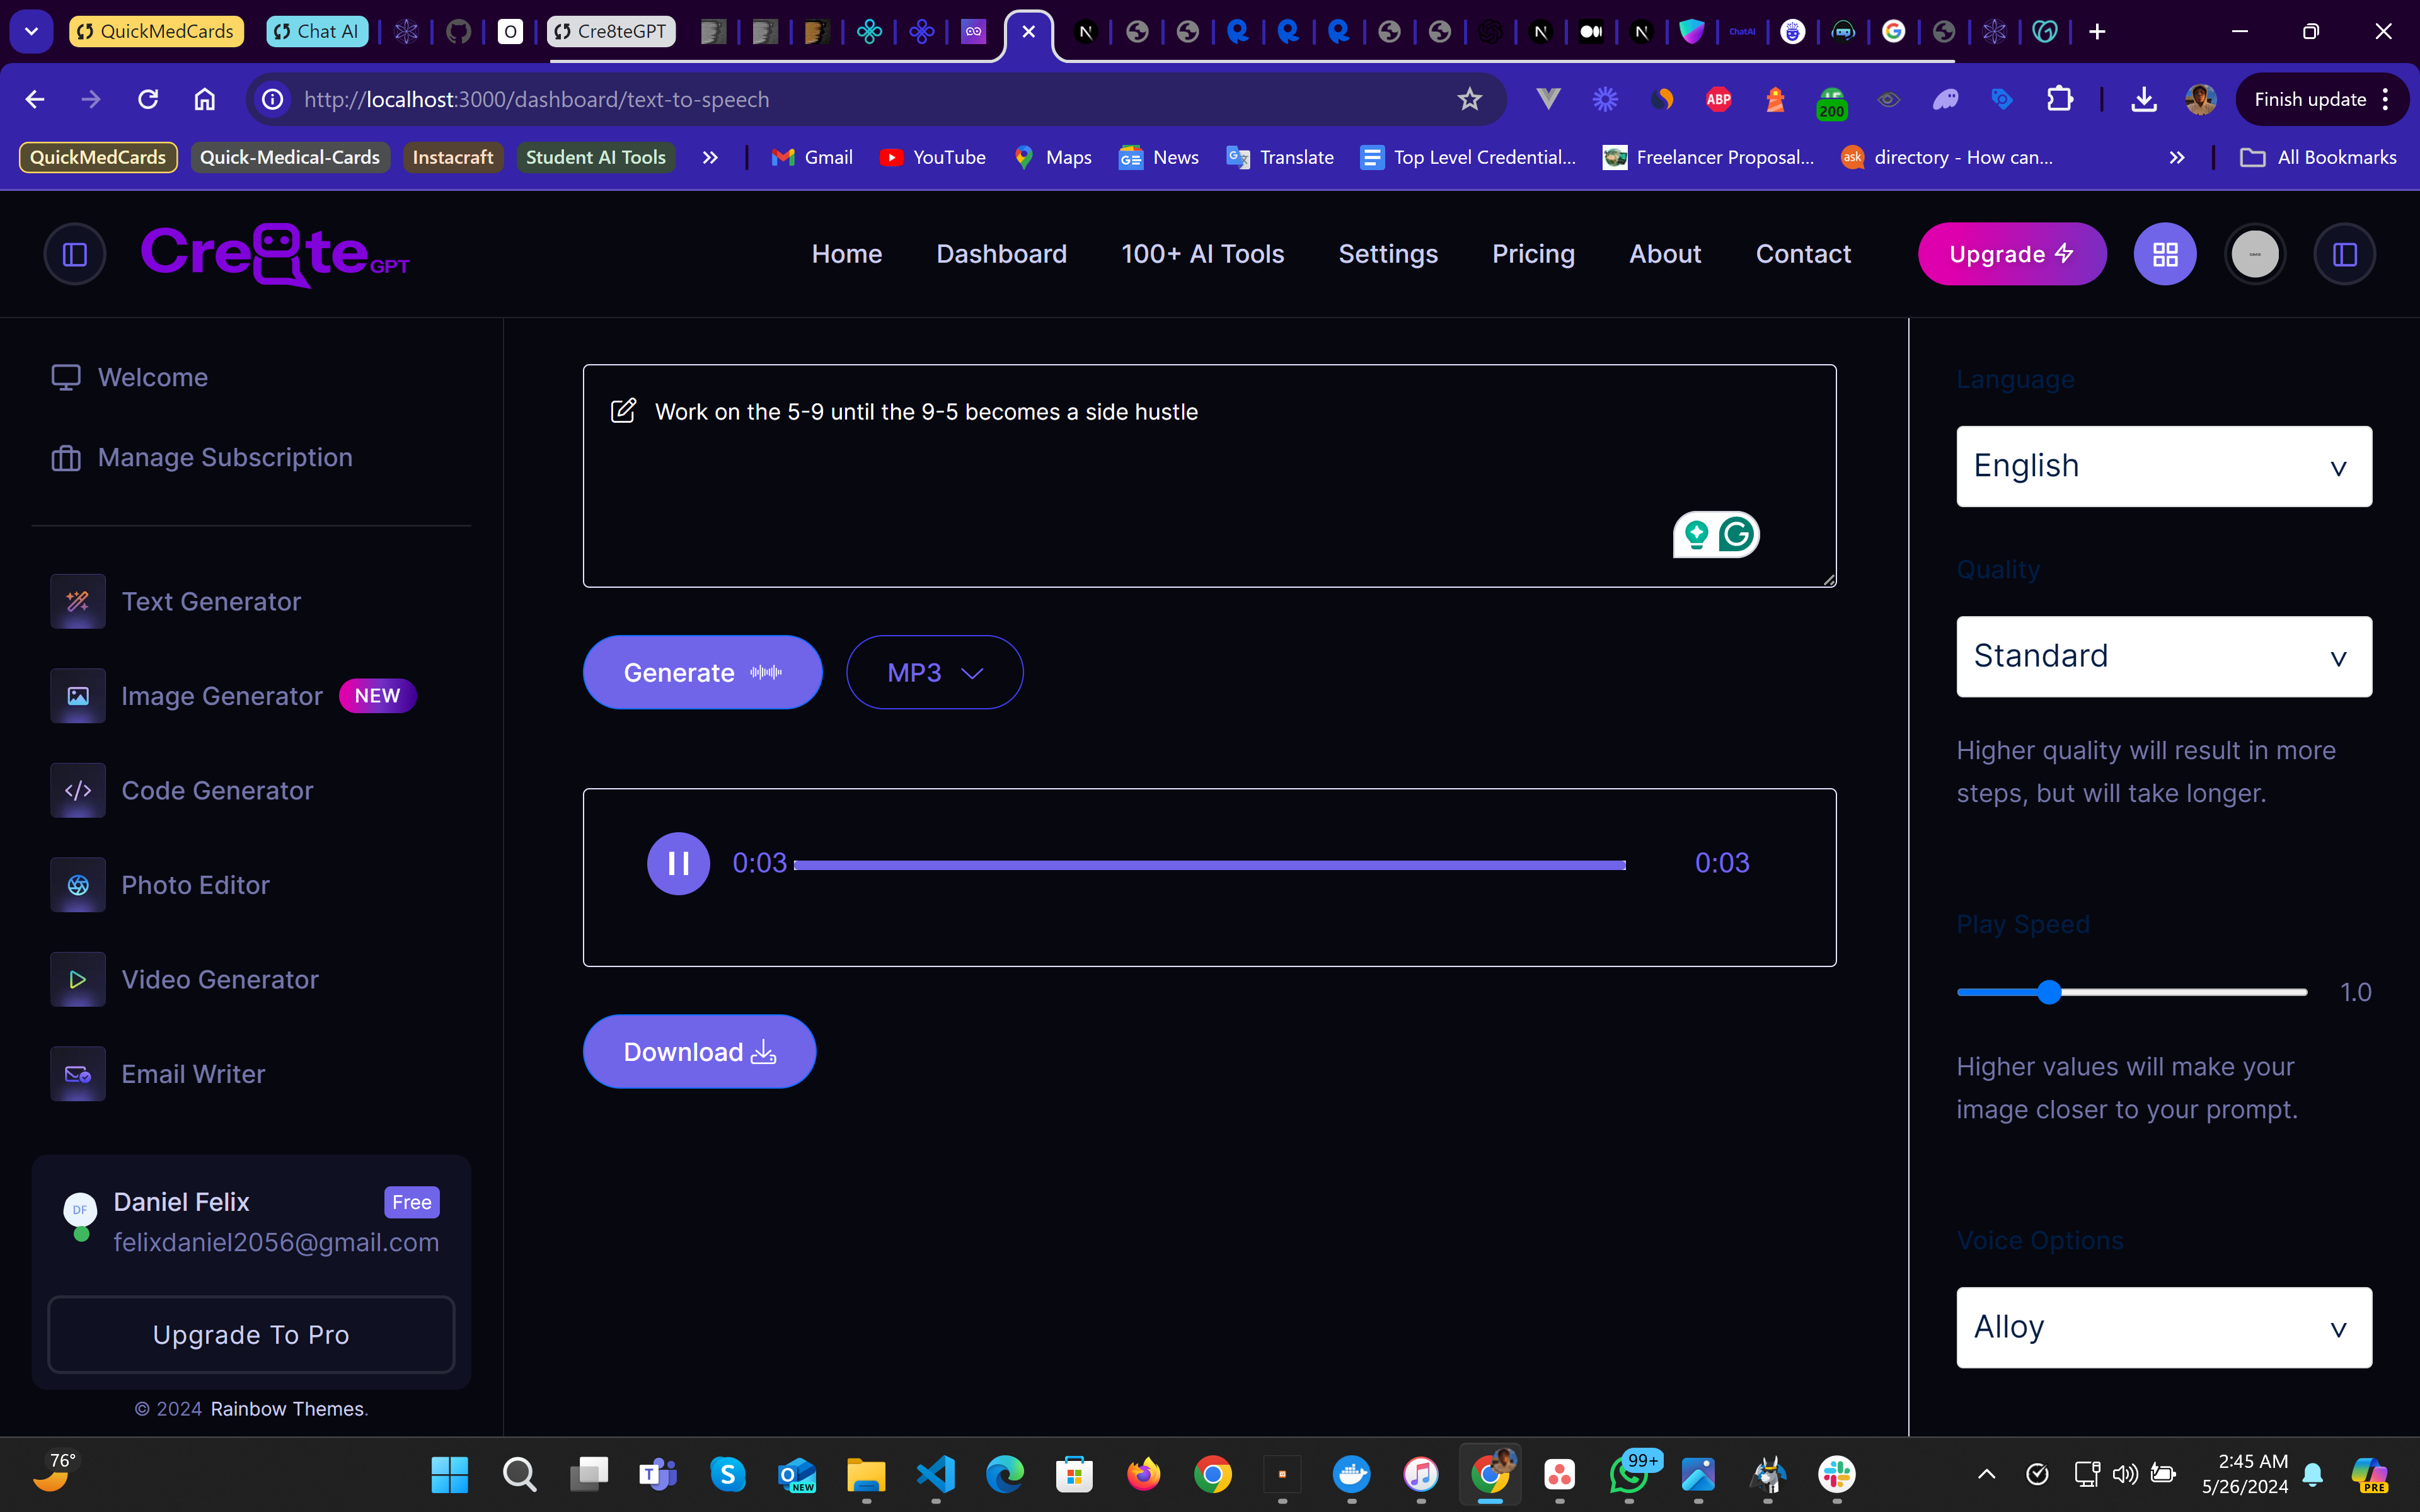
Task: Toggle the left sidebar panel icon
Action: [75, 254]
